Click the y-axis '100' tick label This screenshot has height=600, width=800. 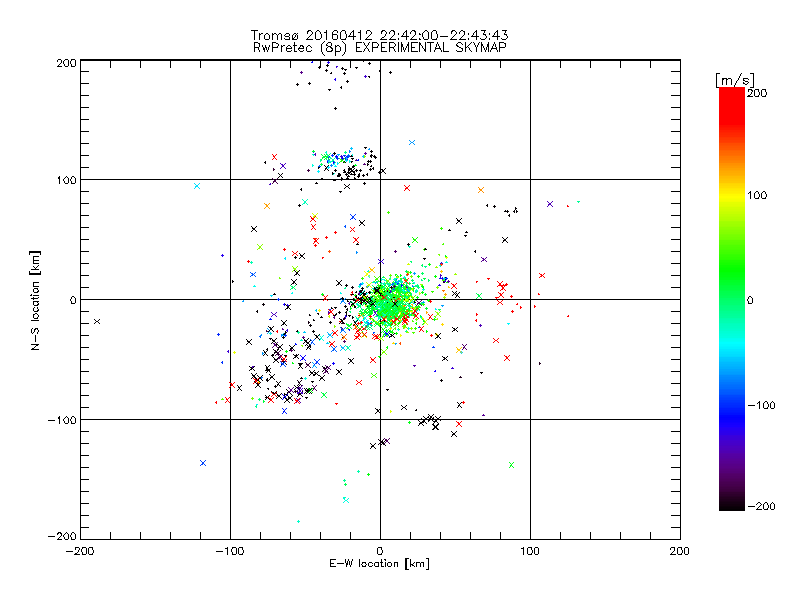pyautogui.click(x=66, y=180)
